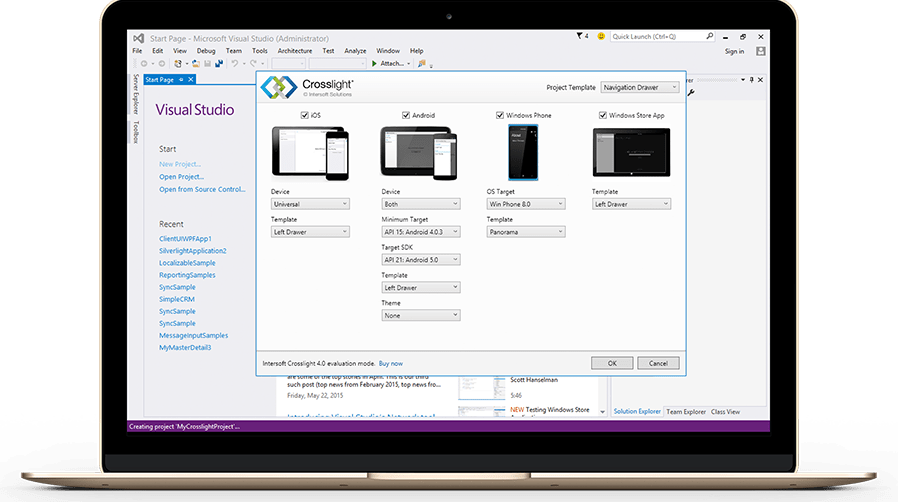Click the Undo toolbar icon
This screenshot has width=898, height=502.
coord(235,64)
